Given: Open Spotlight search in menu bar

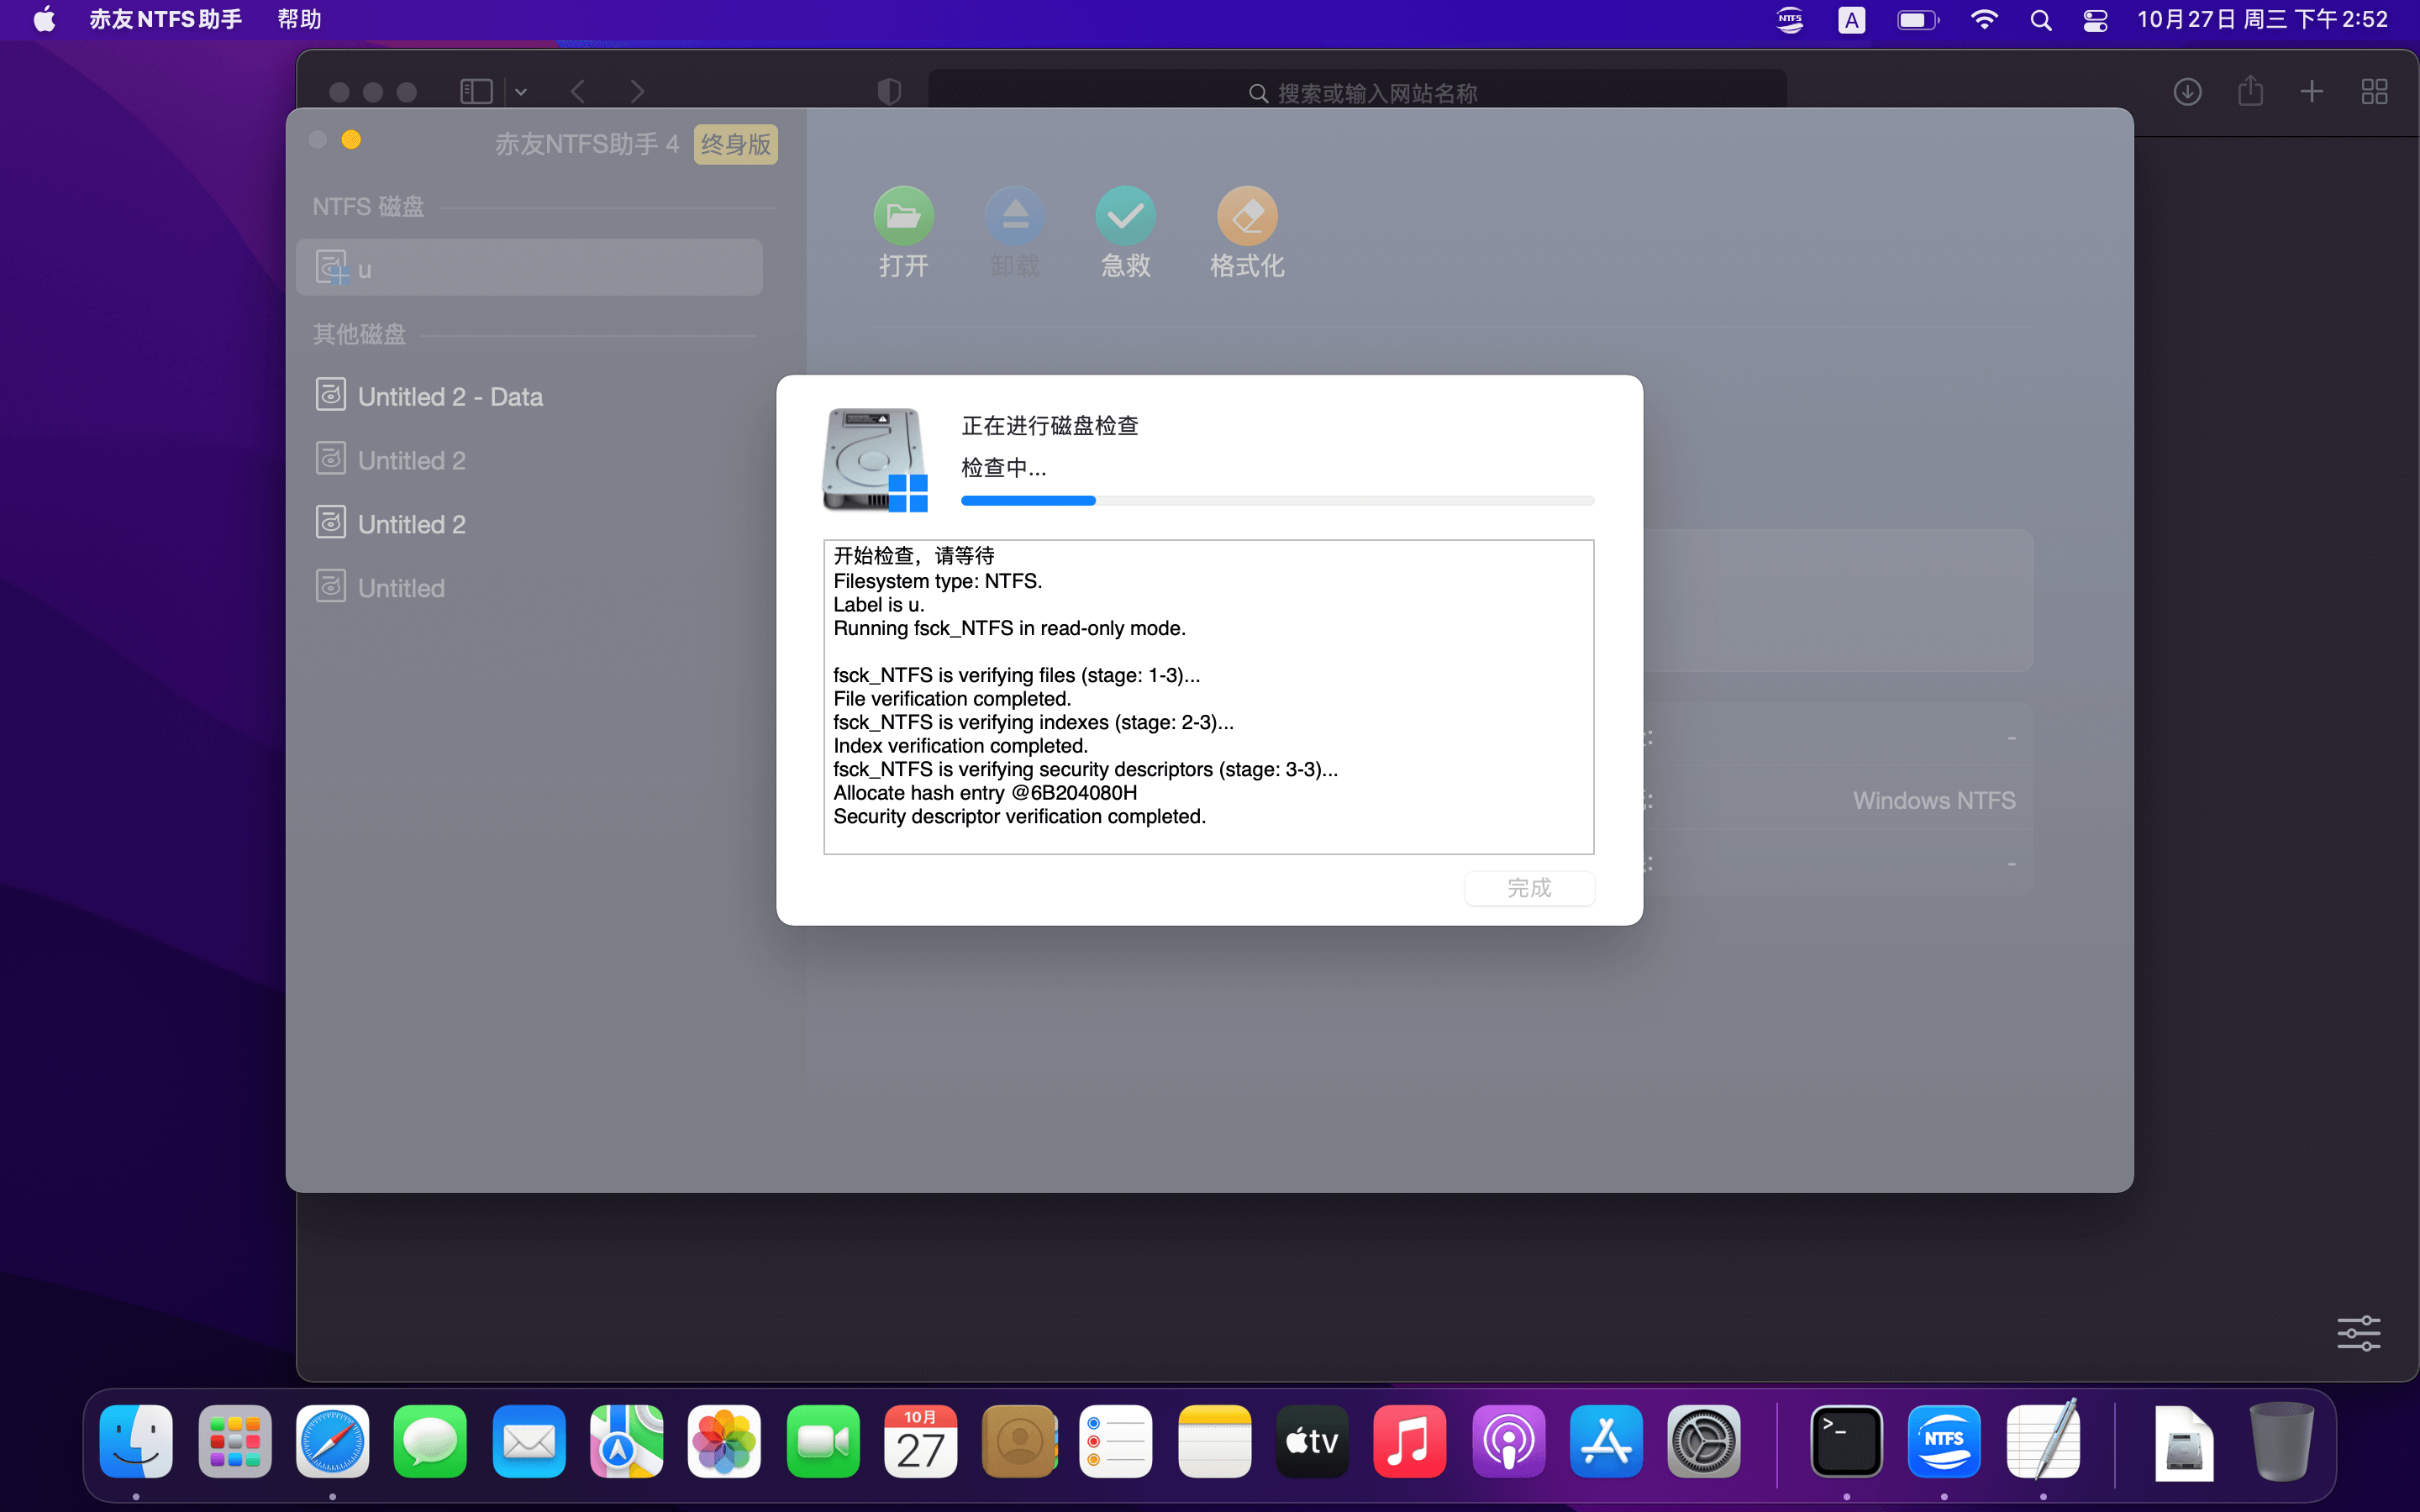Looking at the screenshot, I should pyautogui.click(x=2041, y=20).
